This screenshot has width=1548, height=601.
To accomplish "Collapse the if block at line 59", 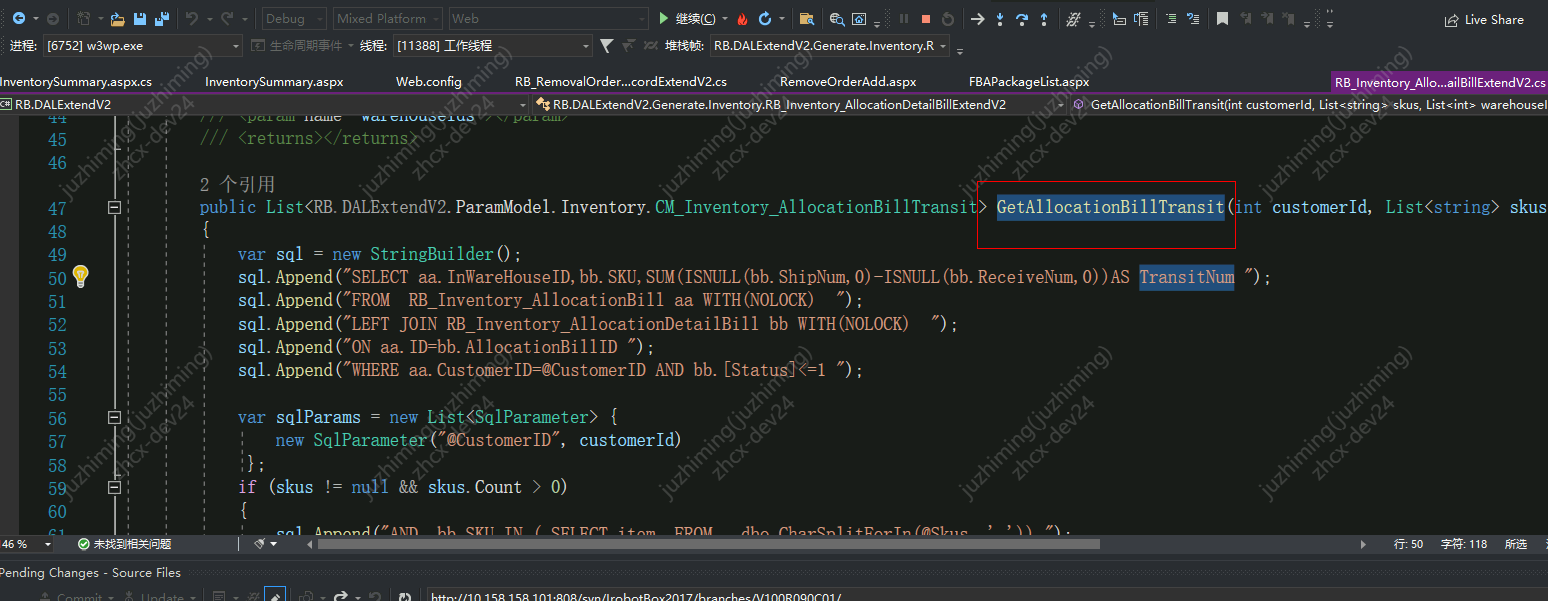I will pos(114,487).
